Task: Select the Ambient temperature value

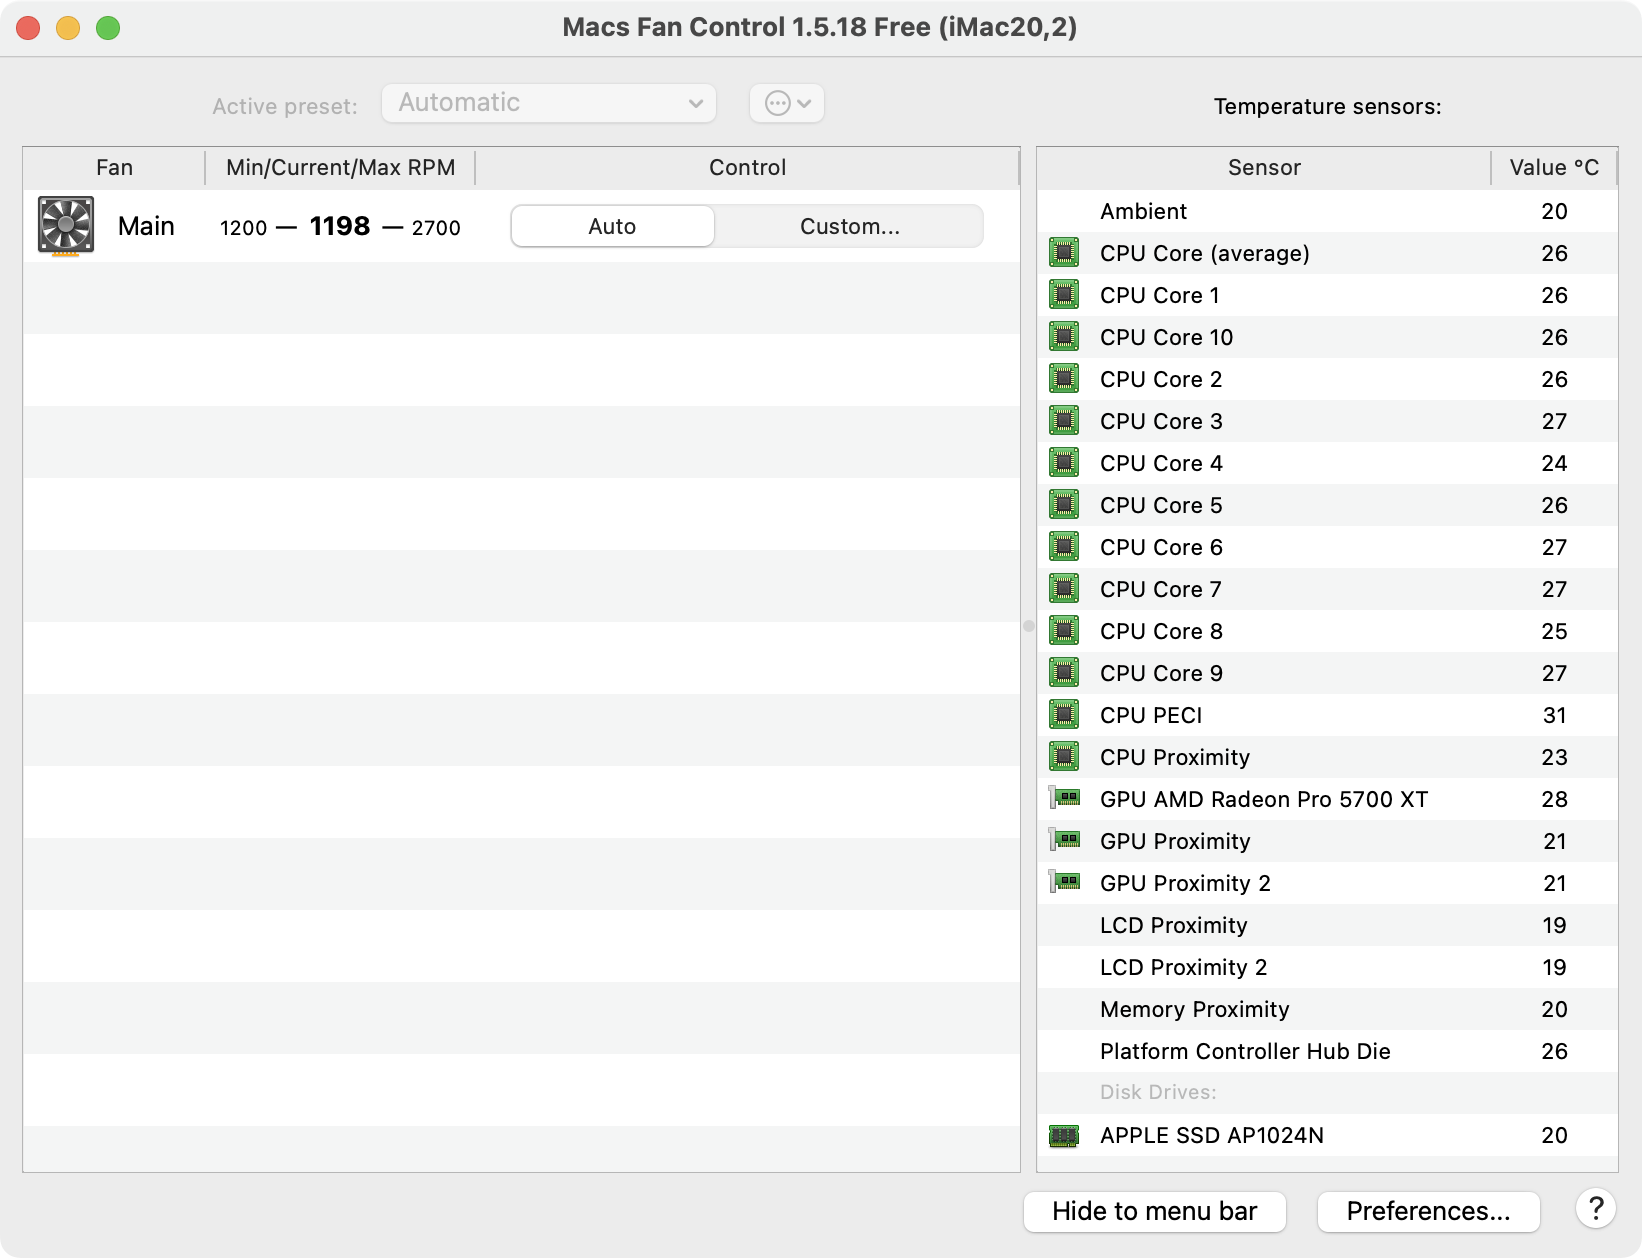Action: pos(1554,211)
